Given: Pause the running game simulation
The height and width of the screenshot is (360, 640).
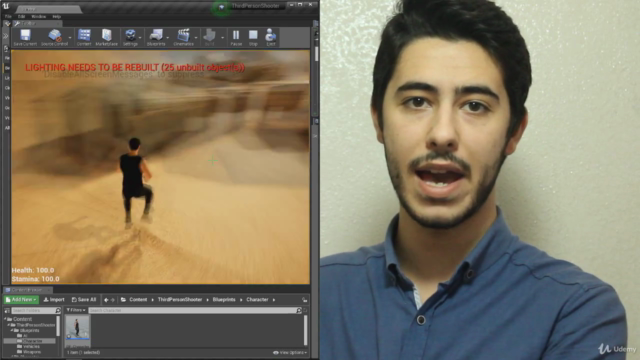Looking at the screenshot, I should 236,37.
